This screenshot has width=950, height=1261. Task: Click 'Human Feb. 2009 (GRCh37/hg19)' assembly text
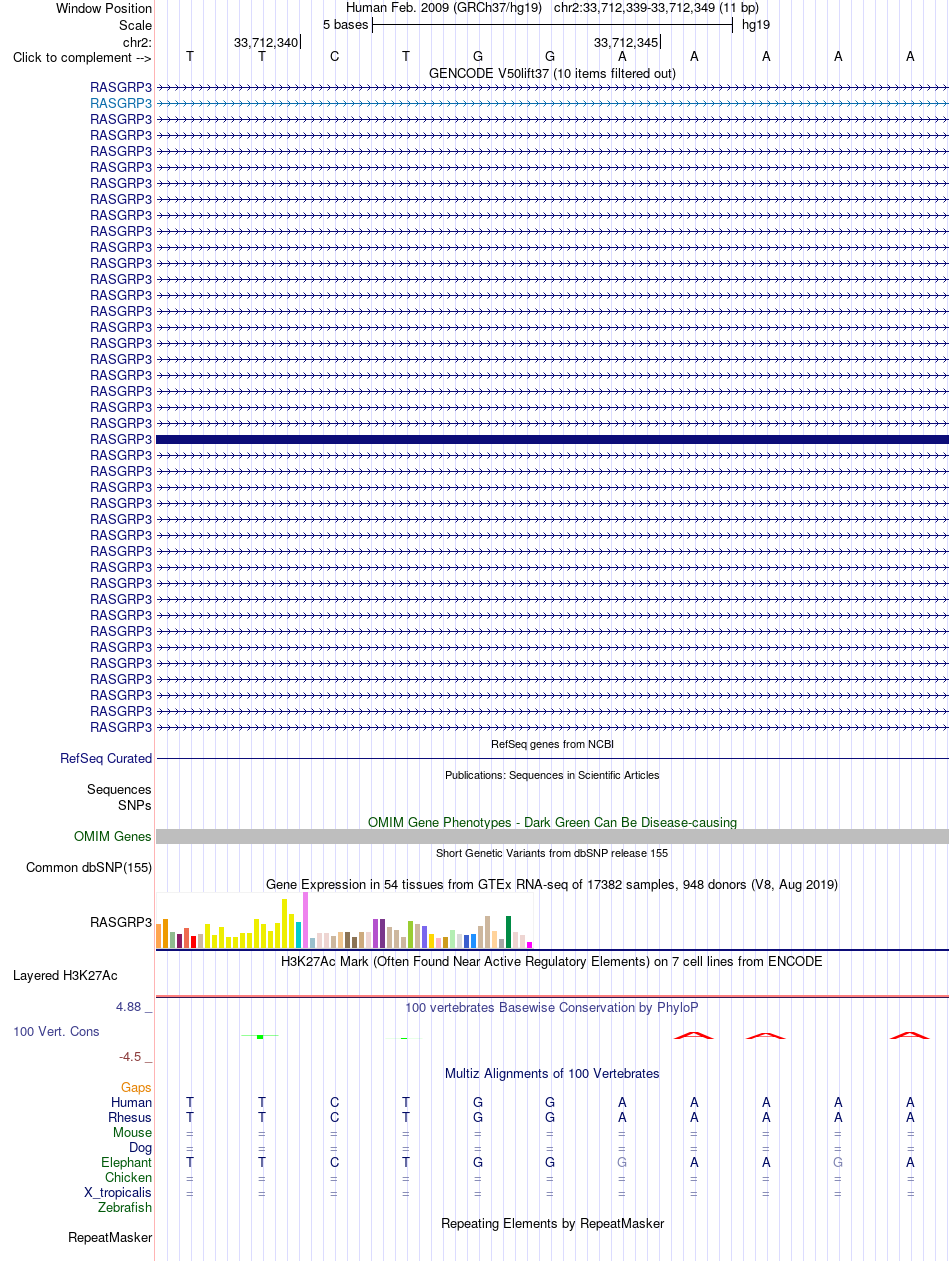[x=444, y=8]
